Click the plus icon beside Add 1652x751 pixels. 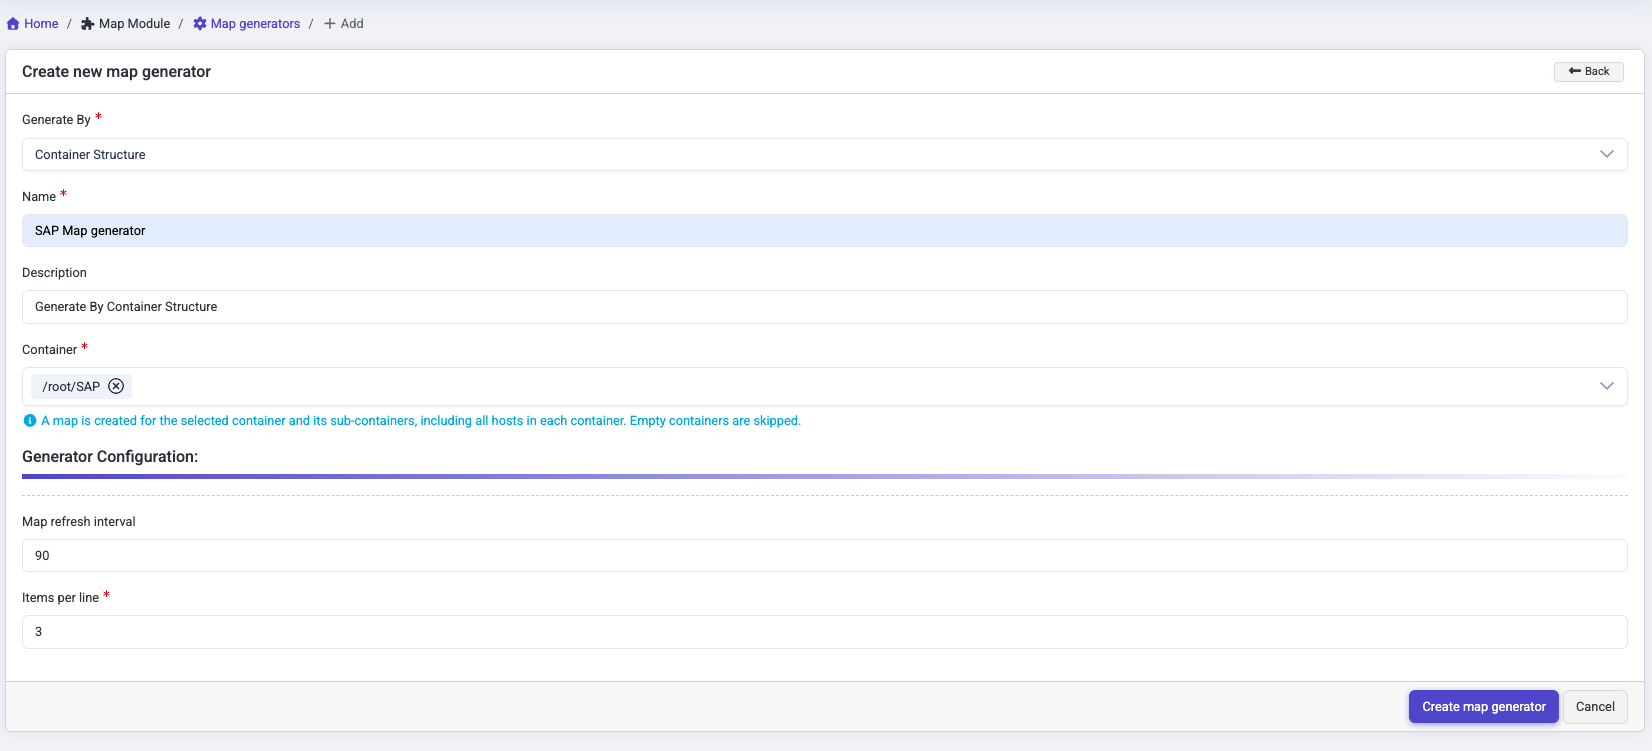click(329, 24)
